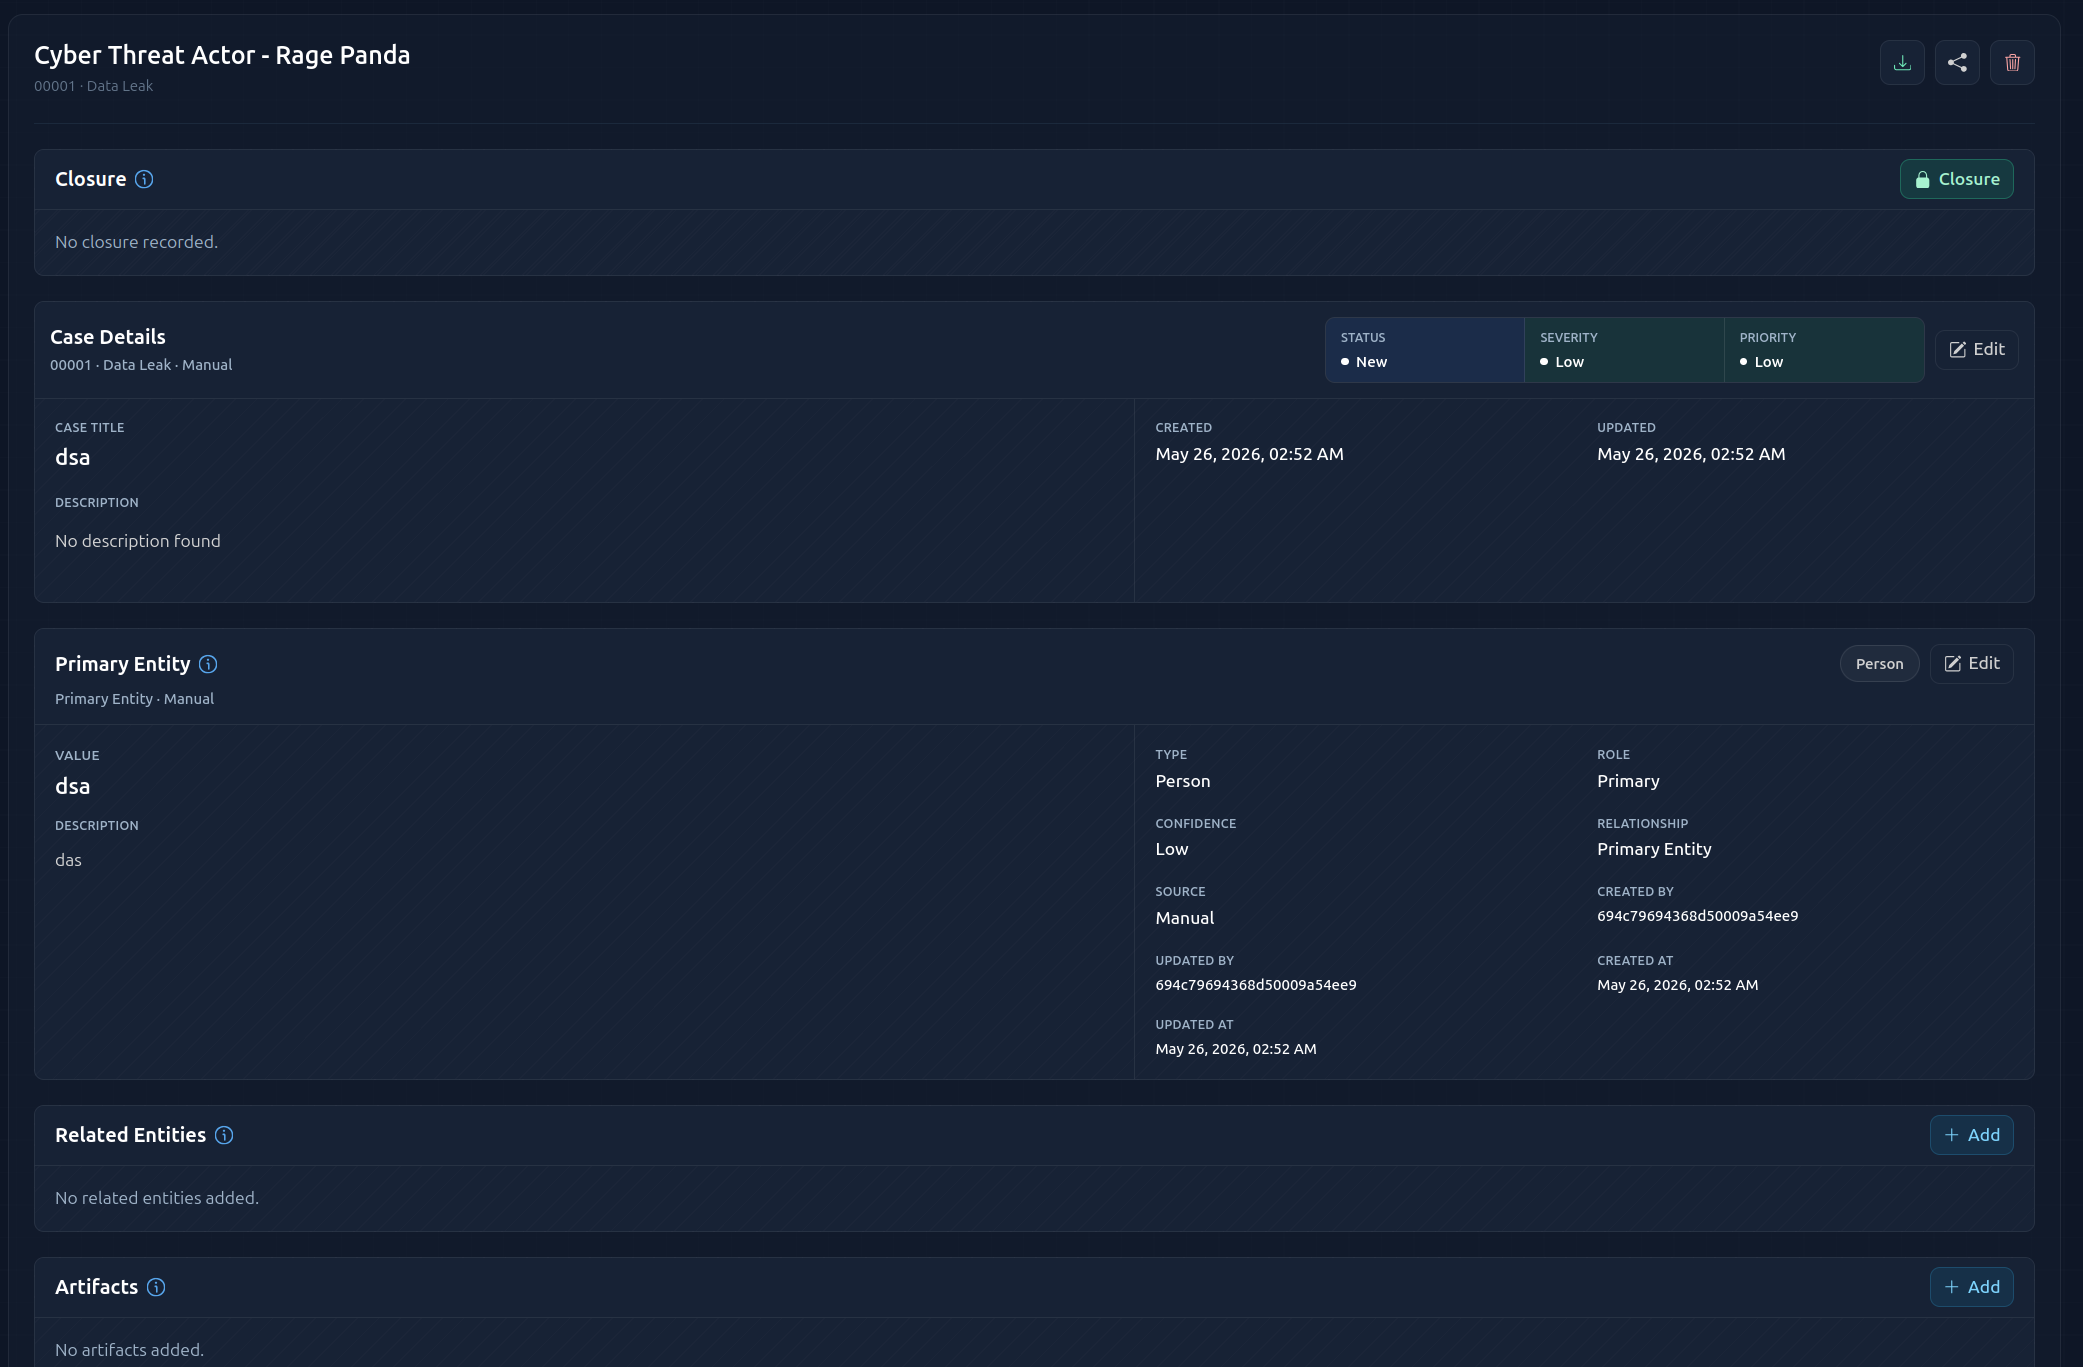Click the Related Entities heading
2083x1367 pixels.
130,1135
